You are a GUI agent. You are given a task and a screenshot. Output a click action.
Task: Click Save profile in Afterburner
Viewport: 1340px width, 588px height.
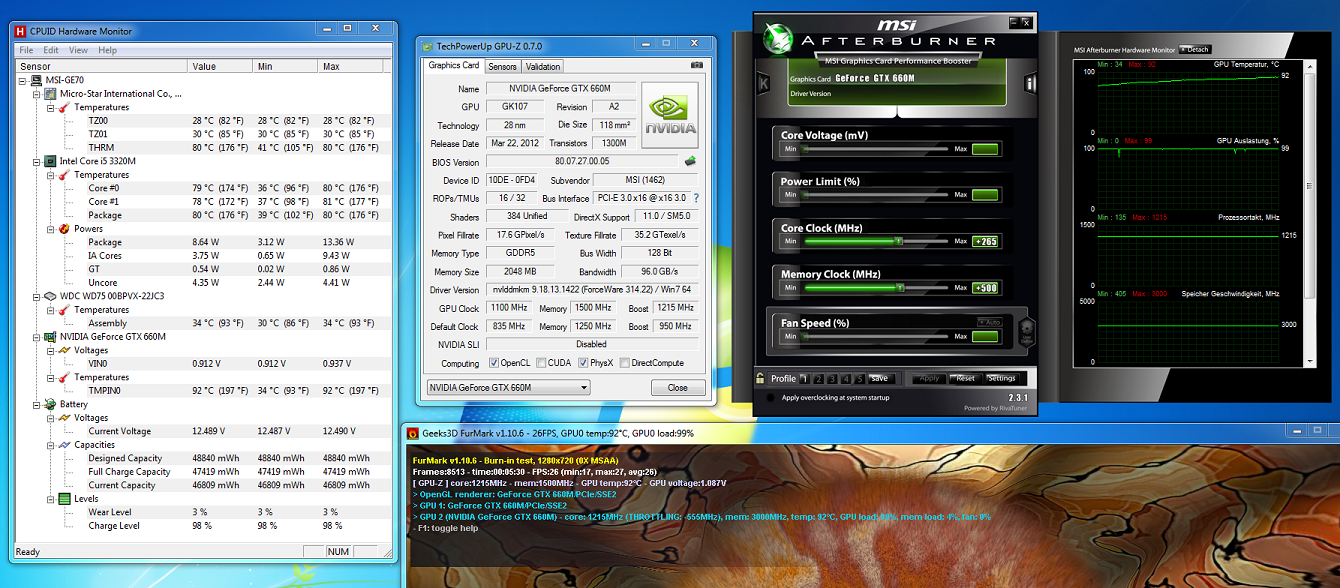pyautogui.click(x=879, y=379)
